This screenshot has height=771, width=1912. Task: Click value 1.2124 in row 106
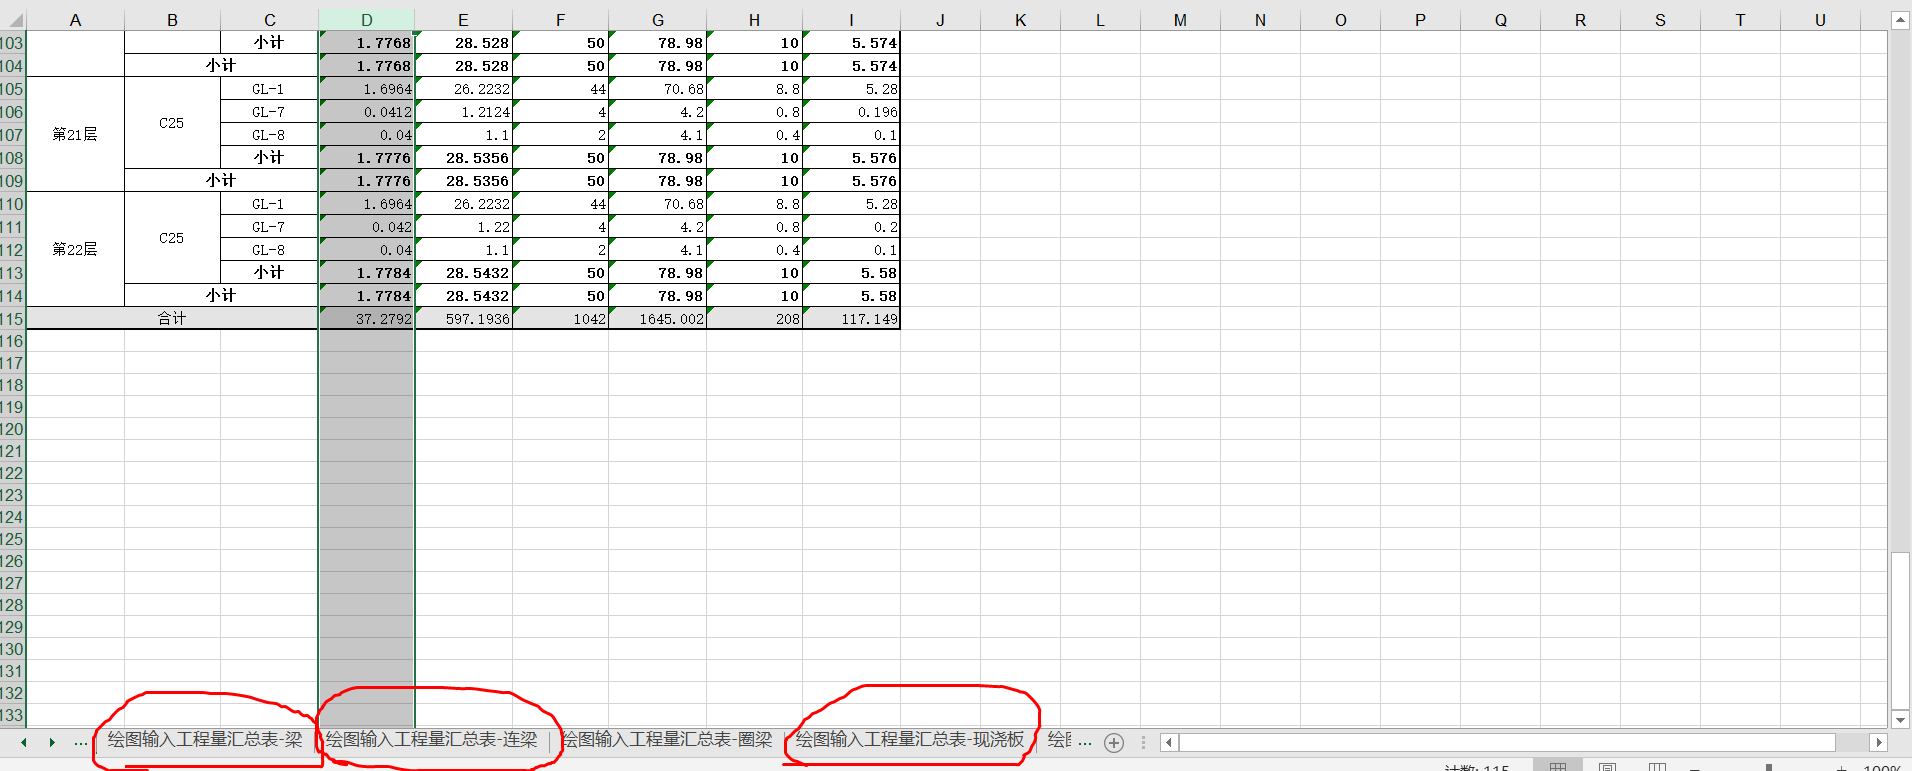tap(463, 112)
